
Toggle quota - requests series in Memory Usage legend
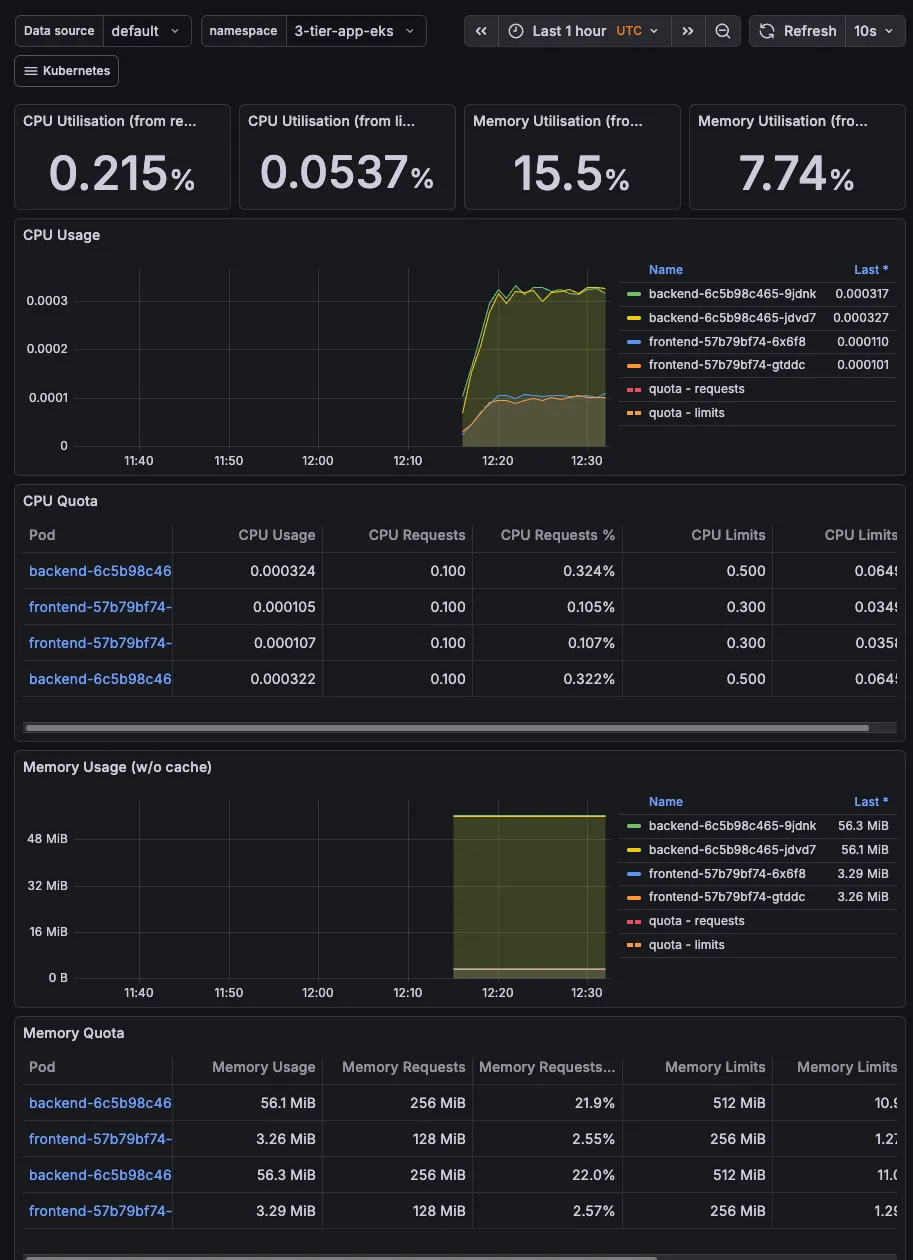[696, 921]
